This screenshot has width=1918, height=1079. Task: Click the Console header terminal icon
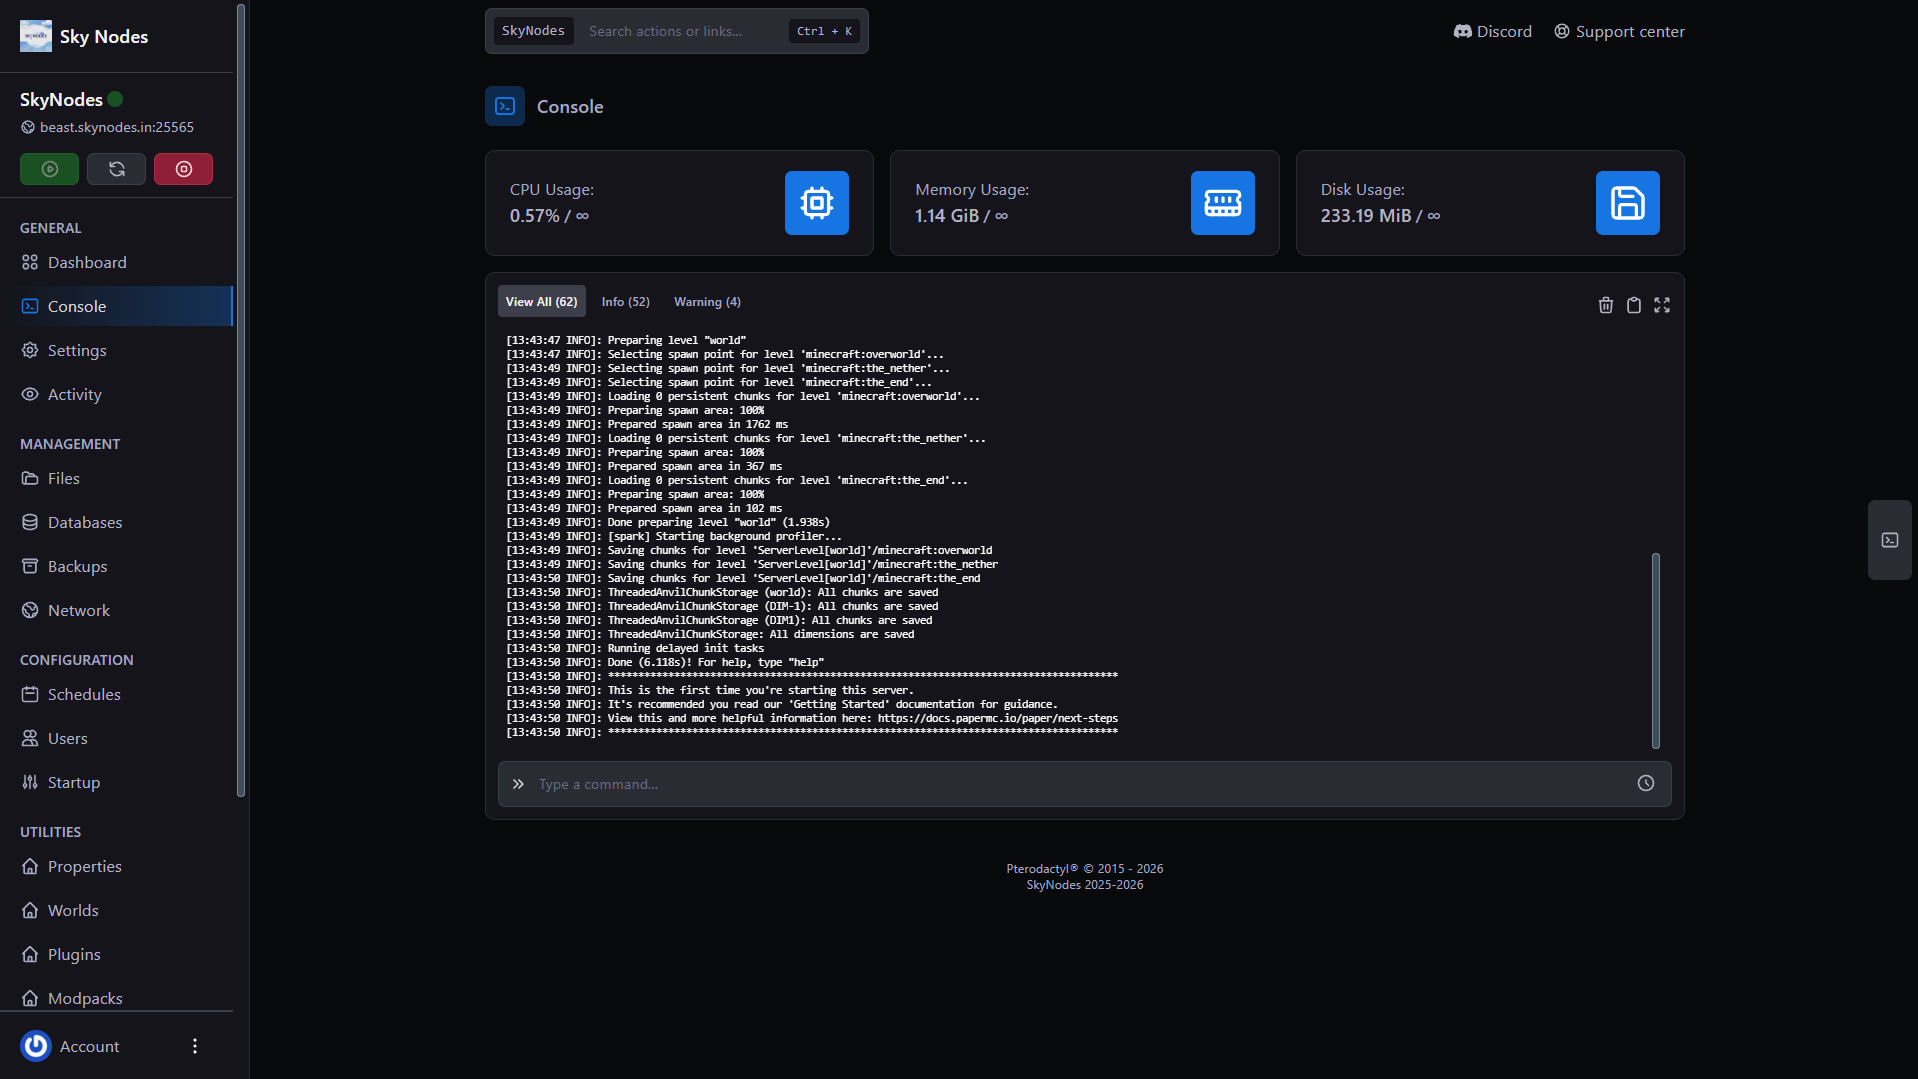(505, 106)
